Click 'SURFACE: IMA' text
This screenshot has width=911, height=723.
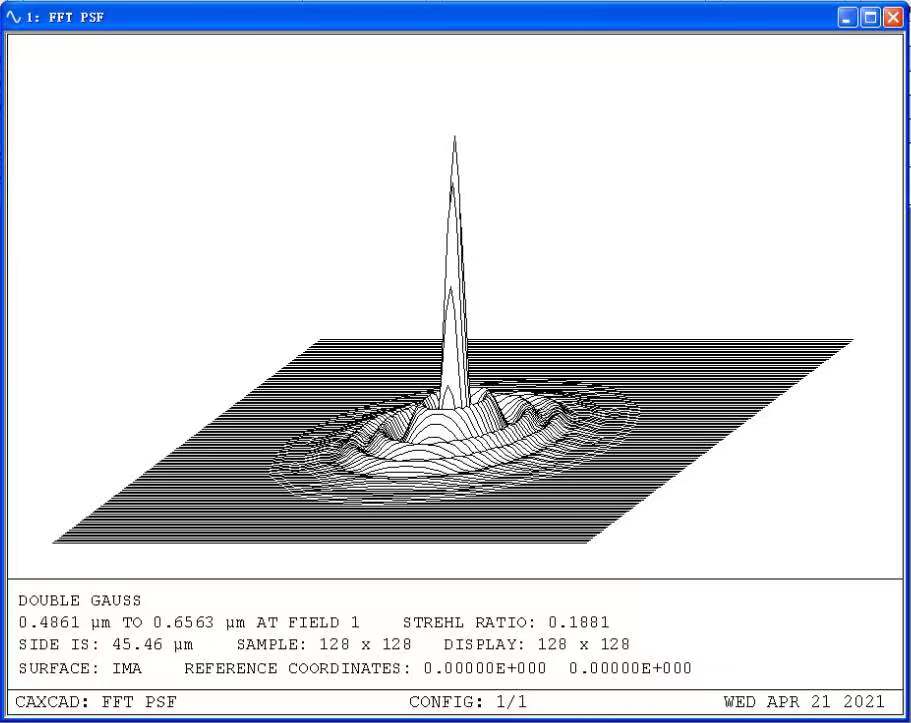(80, 668)
